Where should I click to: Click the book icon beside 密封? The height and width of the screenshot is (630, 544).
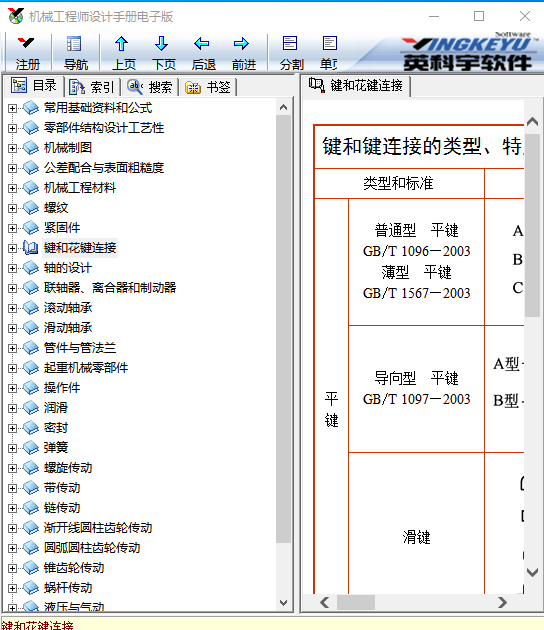[31, 428]
